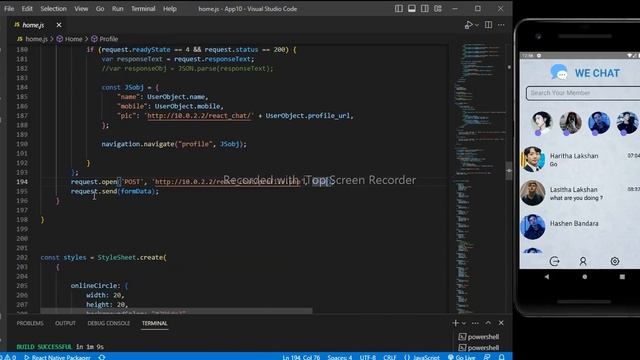
Task: Toggle secondary side bar layout icon
Action: tap(425, 9)
